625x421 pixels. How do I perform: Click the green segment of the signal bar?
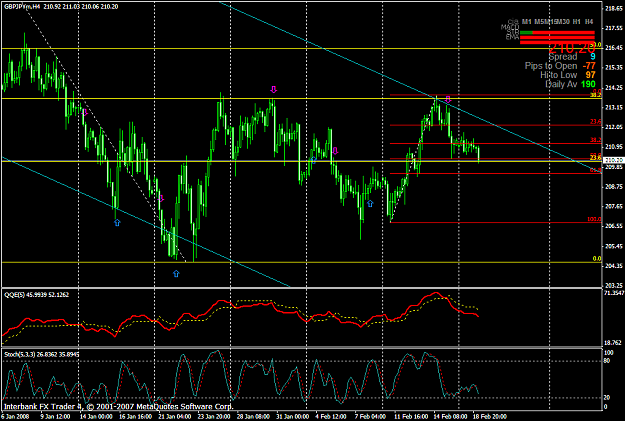click(527, 33)
